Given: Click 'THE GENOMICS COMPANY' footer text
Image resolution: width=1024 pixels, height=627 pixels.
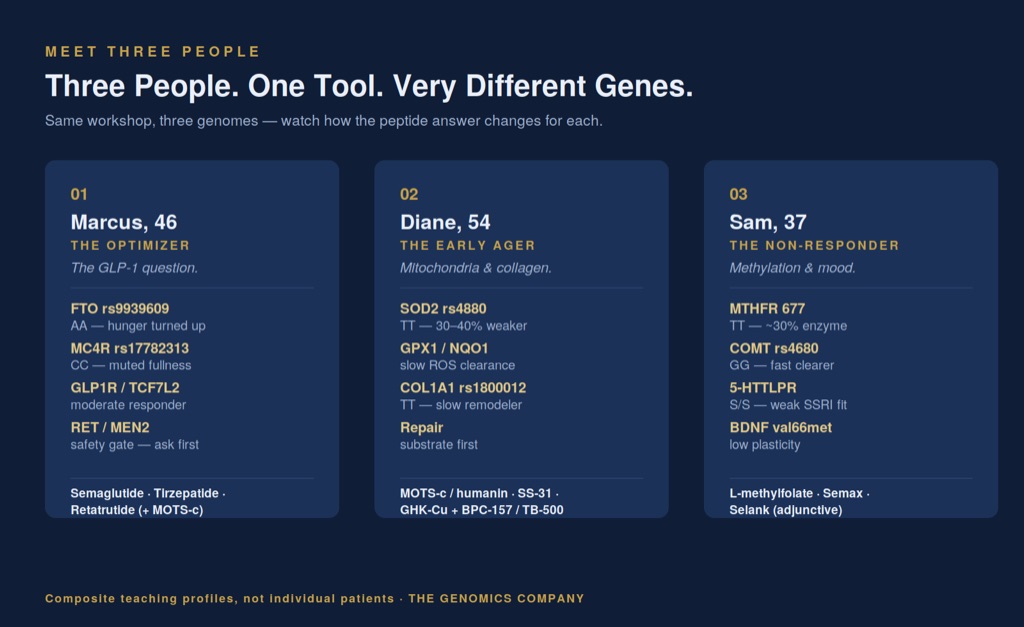Looking at the screenshot, I should tap(496, 598).
